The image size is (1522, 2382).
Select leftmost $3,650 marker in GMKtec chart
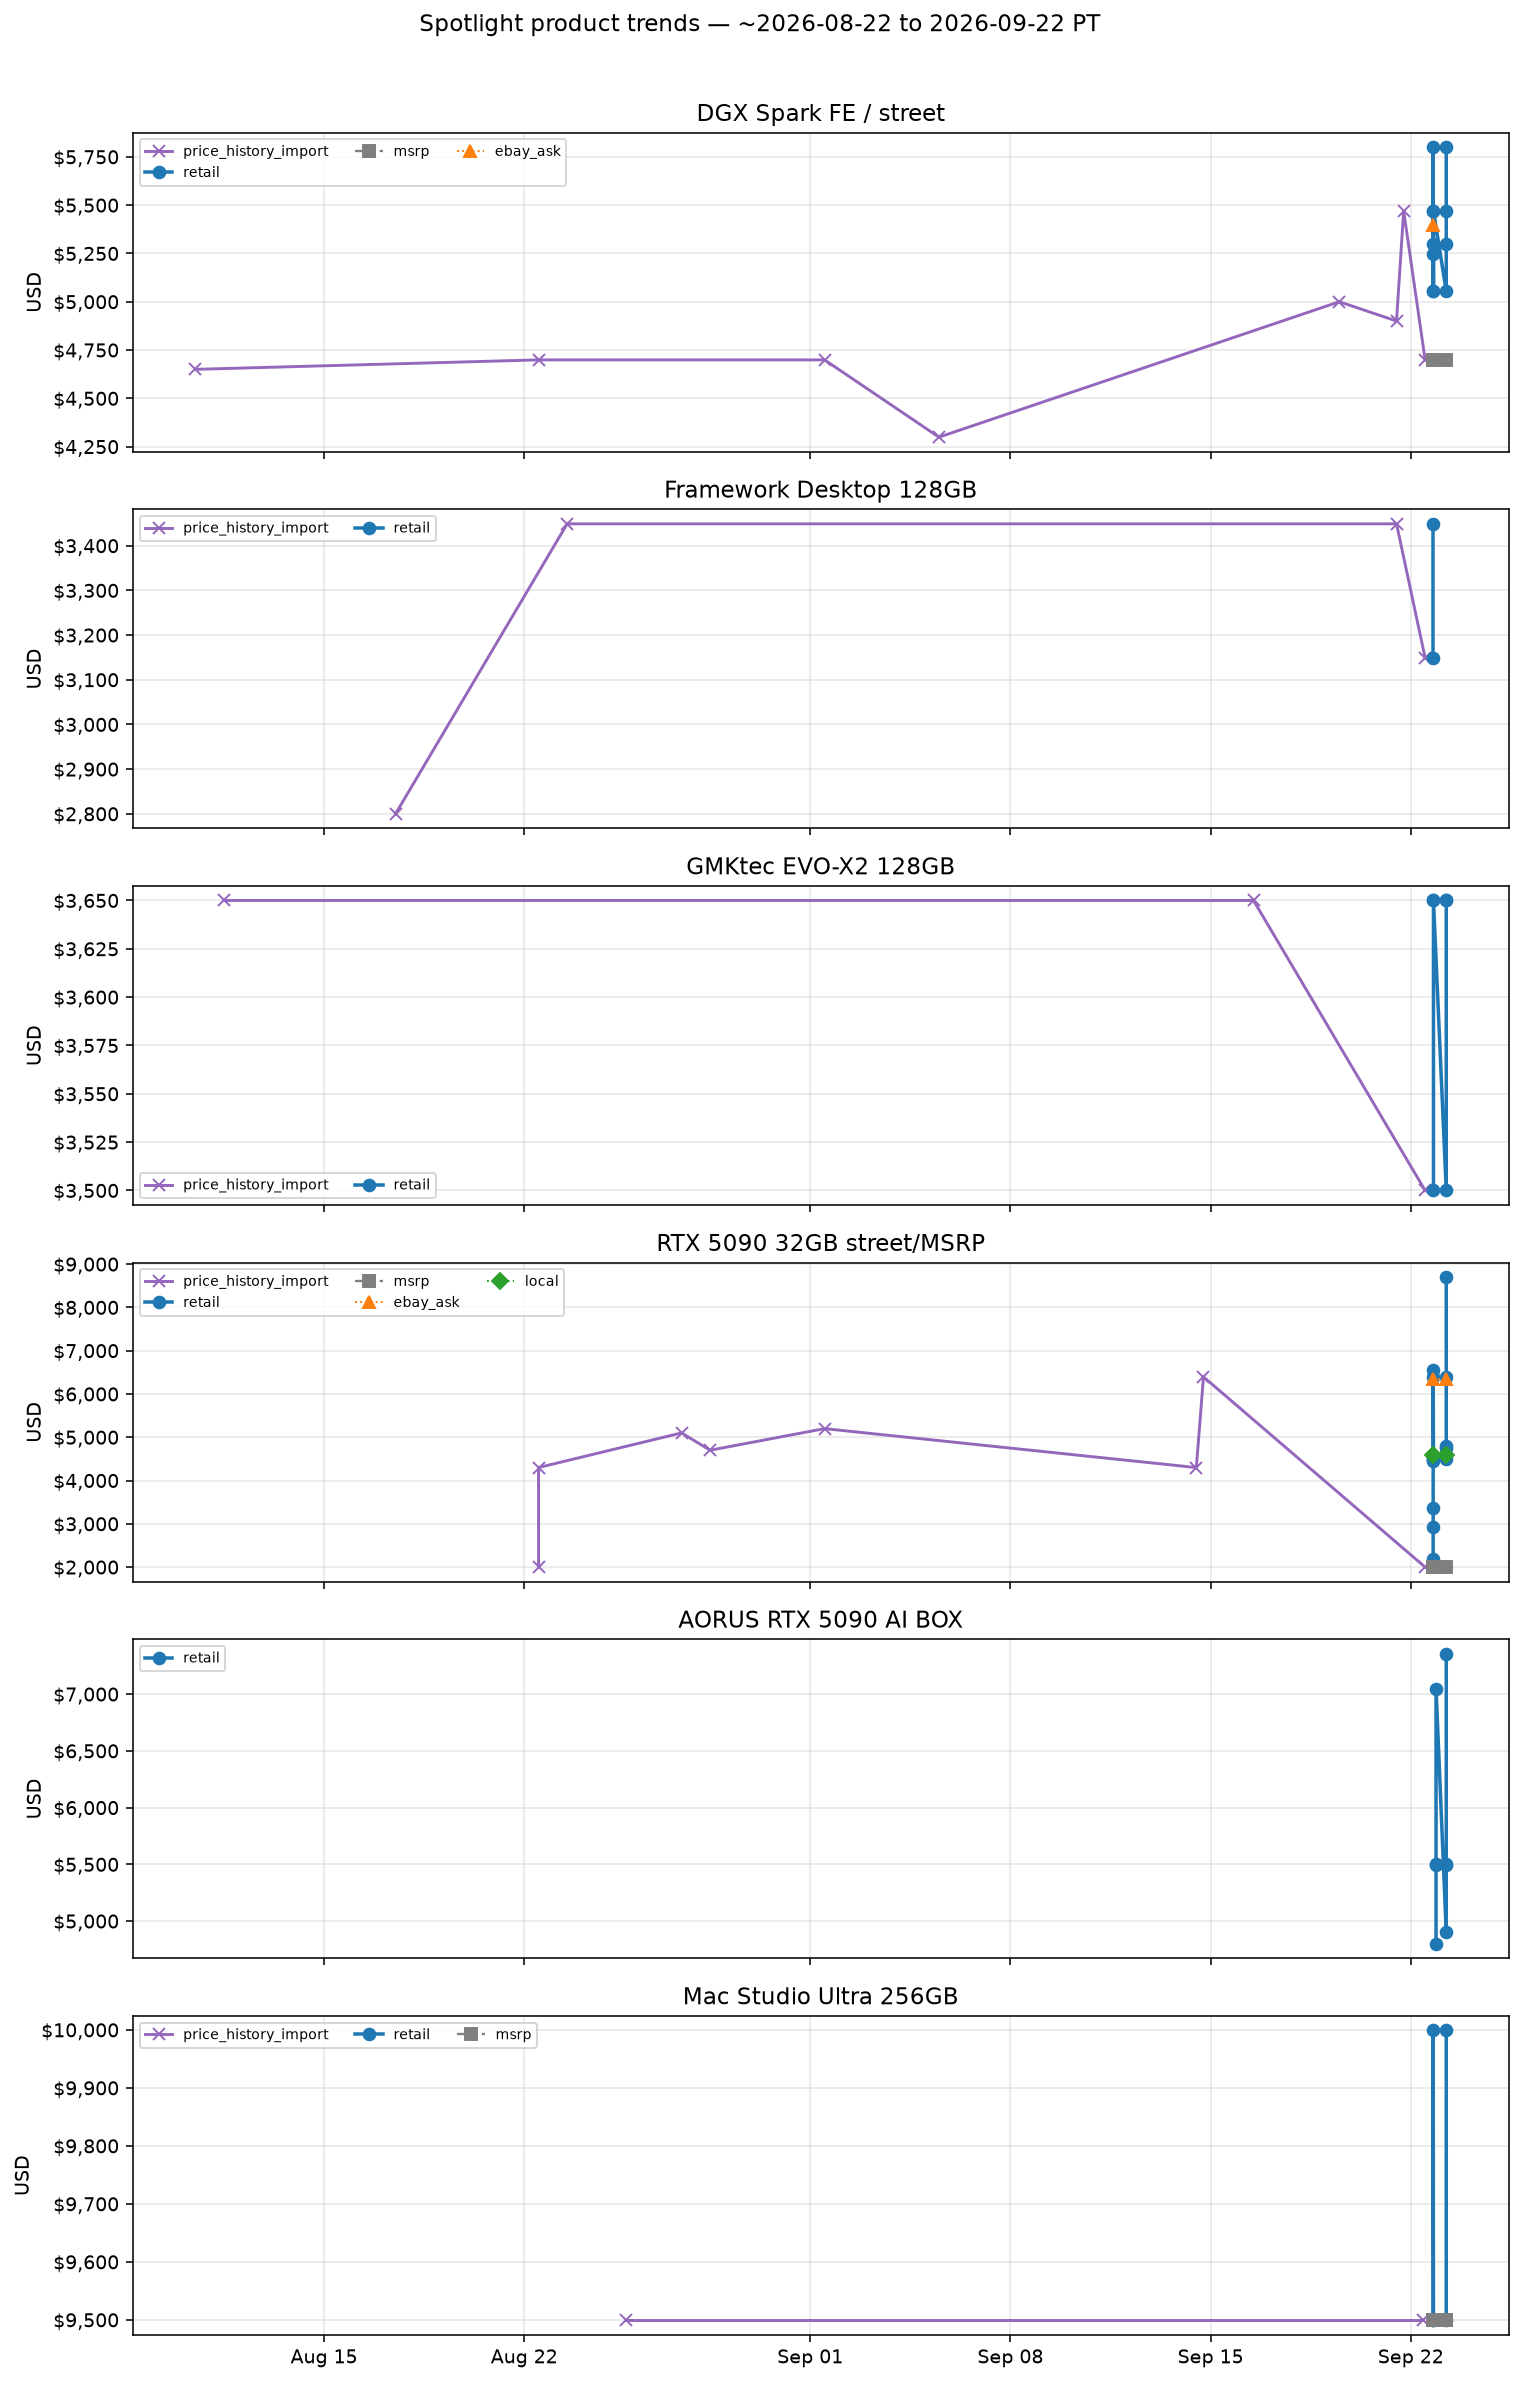(x=224, y=900)
